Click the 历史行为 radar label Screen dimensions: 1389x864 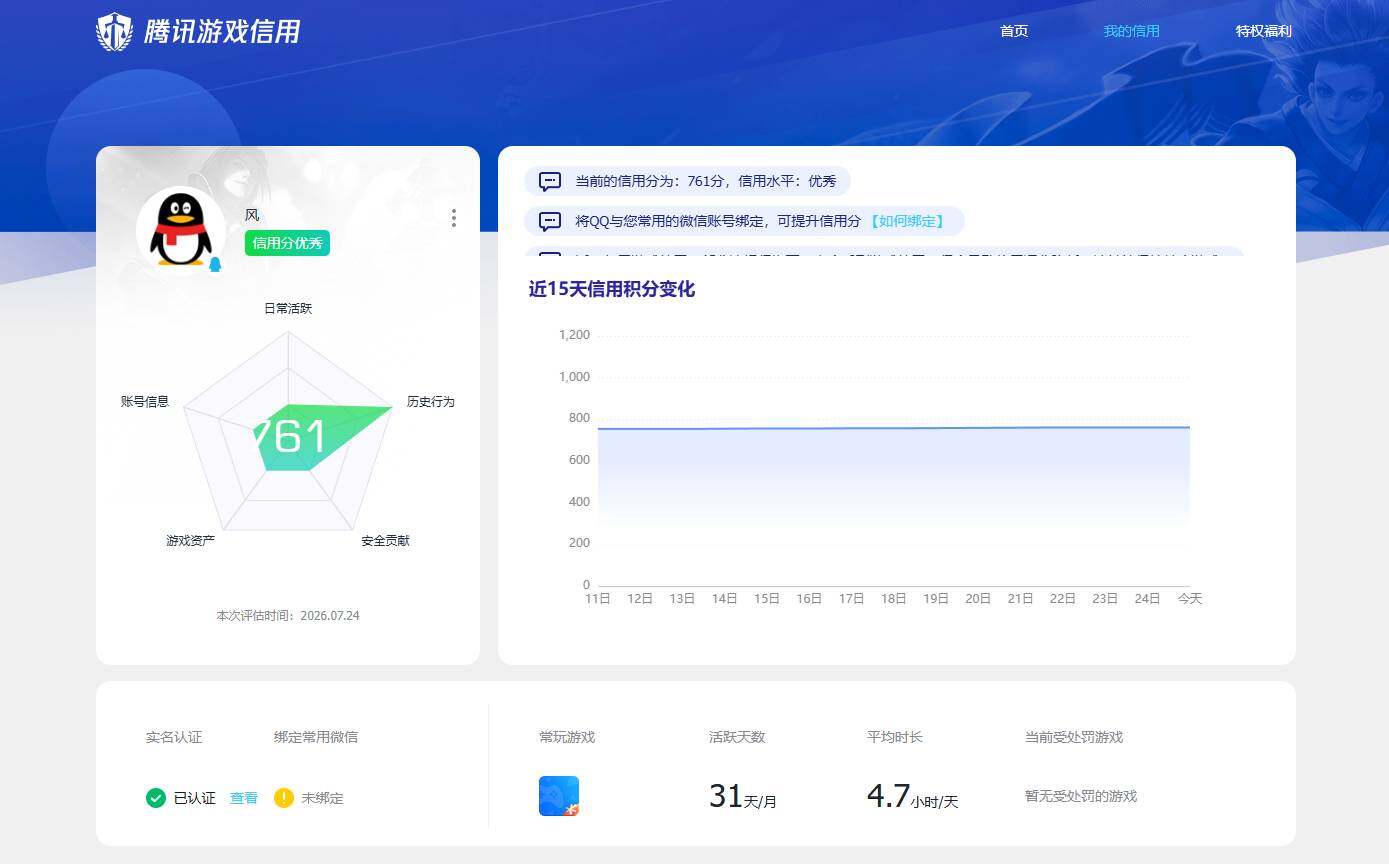[x=430, y=401]
